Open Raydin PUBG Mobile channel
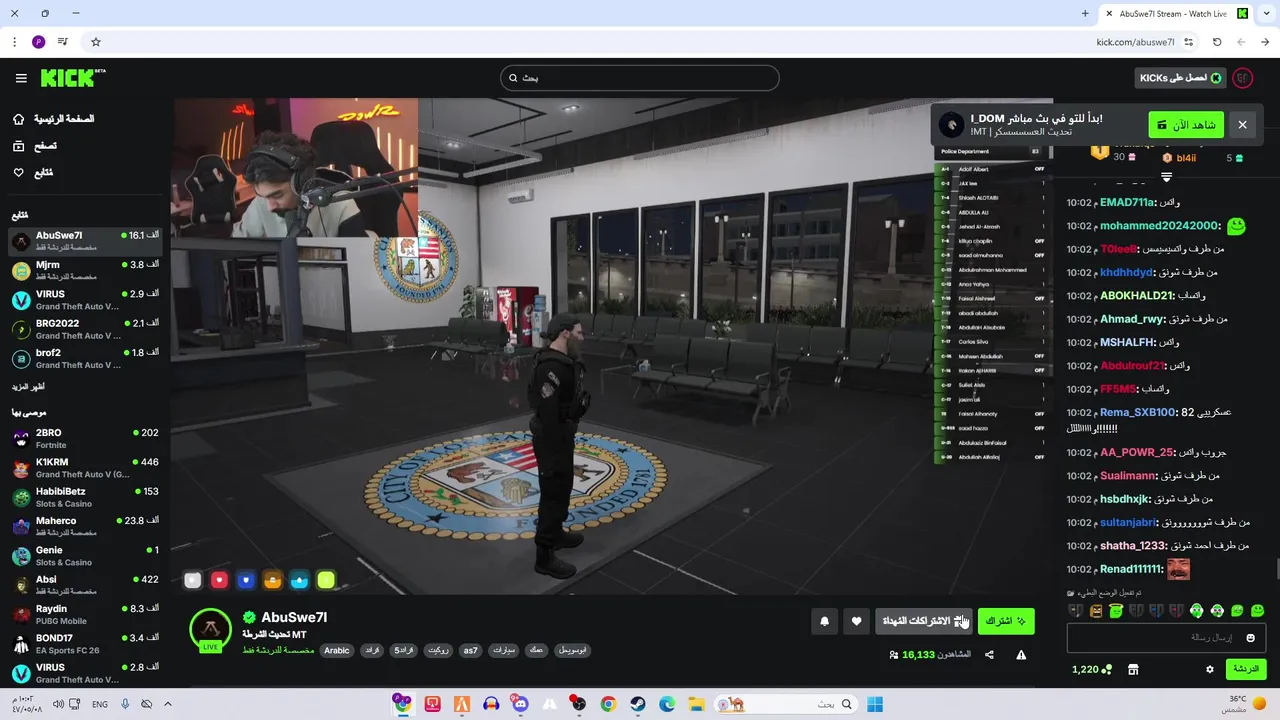The image size is (1280, 720). point(85,614)
